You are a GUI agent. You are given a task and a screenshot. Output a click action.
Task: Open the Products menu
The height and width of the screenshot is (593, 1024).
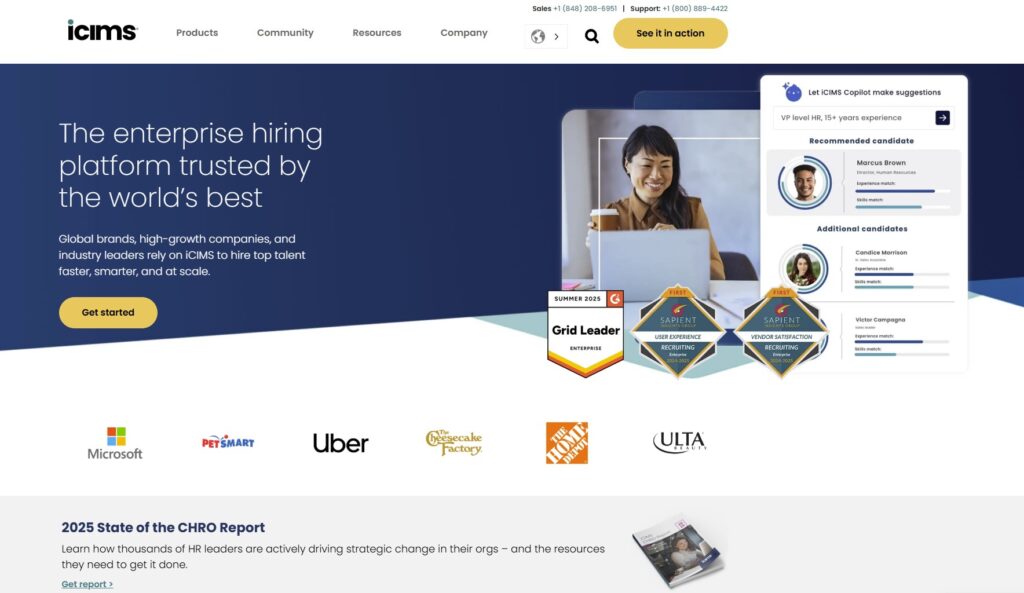197,33
